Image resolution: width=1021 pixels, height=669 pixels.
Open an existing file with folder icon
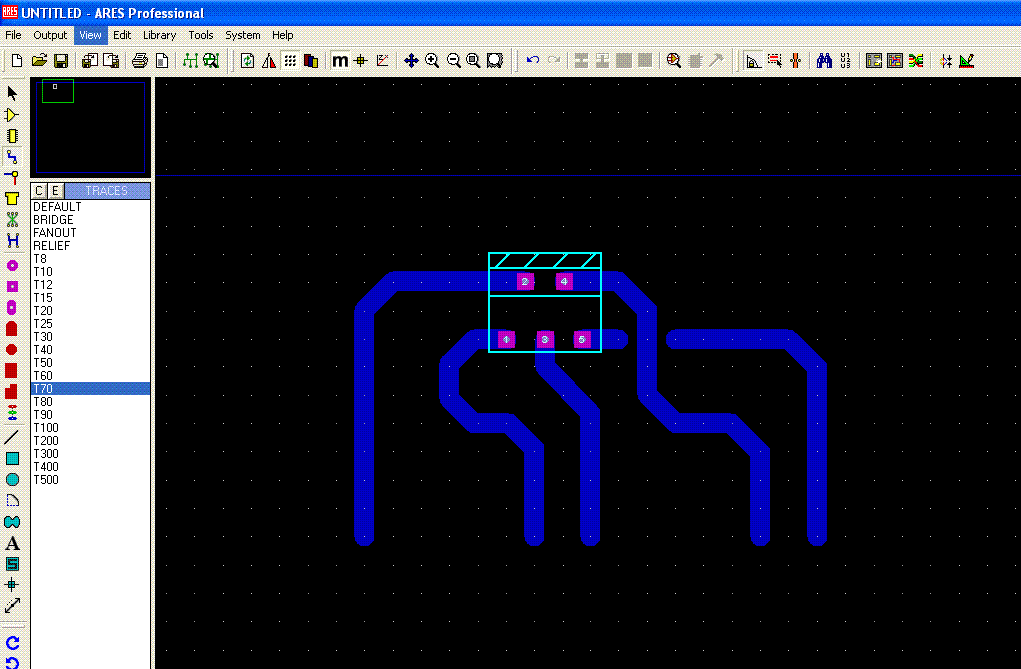[x=38, y=61]
